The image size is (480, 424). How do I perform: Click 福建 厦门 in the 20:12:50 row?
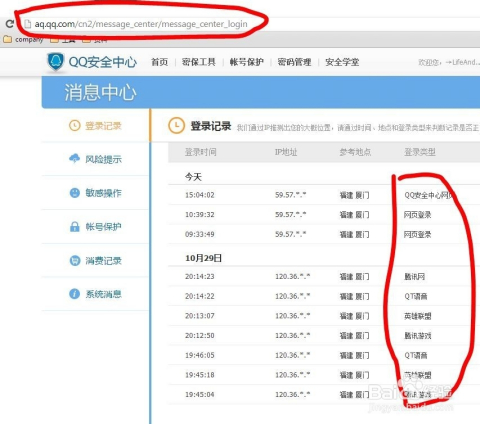354,335
